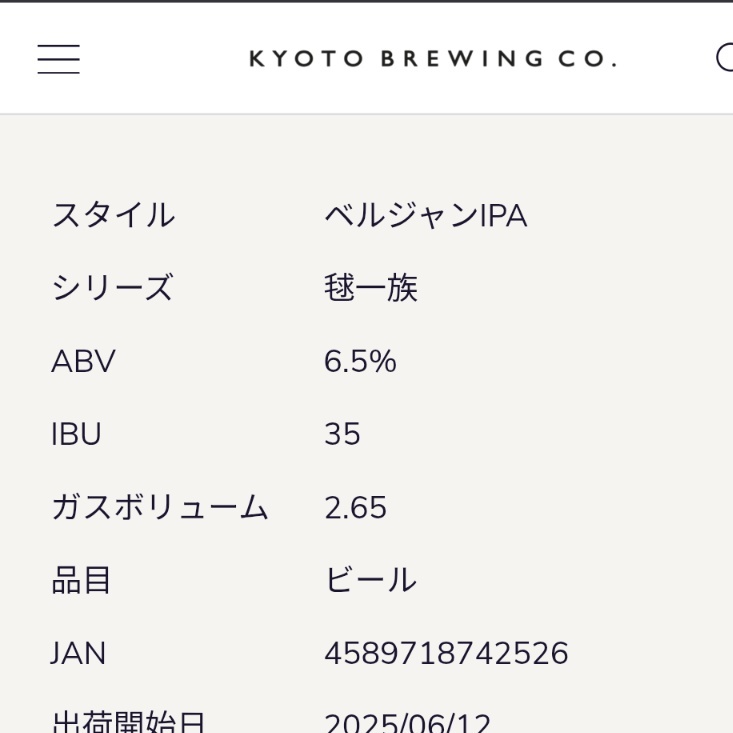
Task: Click the JAN row label
Action: 78,653
